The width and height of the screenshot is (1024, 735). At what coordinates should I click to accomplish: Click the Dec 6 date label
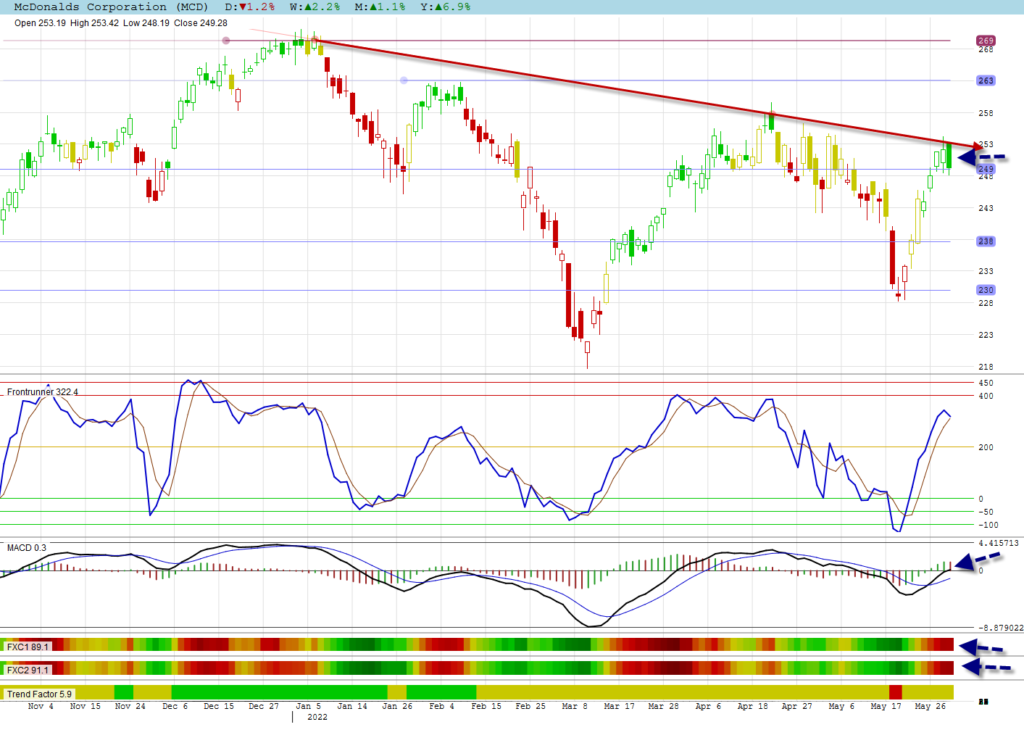[x=175, y=706]
